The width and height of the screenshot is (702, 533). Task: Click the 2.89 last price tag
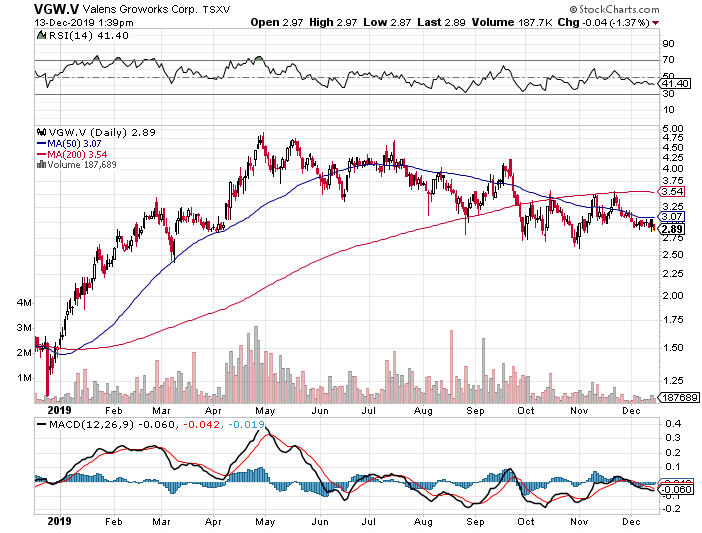coord(672,229)
